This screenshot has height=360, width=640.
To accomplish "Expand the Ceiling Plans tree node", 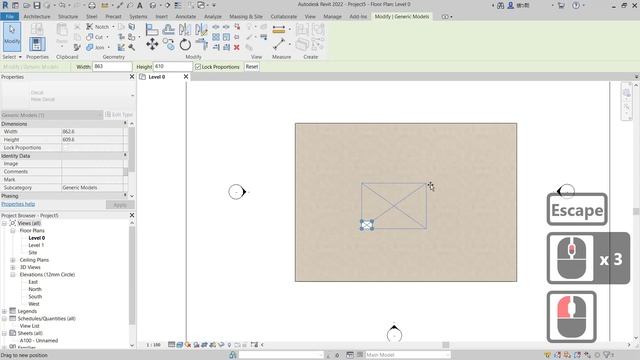I will pyautogui.click(x=13, y=260).
